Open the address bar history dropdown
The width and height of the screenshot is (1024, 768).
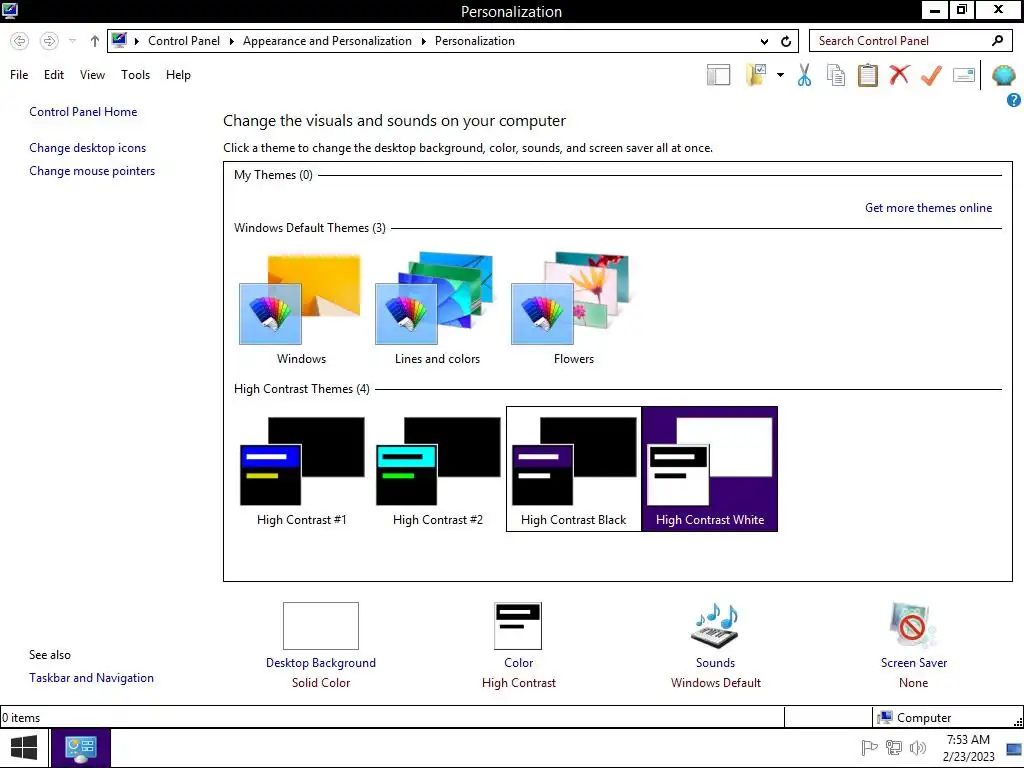tap(764, 41)
